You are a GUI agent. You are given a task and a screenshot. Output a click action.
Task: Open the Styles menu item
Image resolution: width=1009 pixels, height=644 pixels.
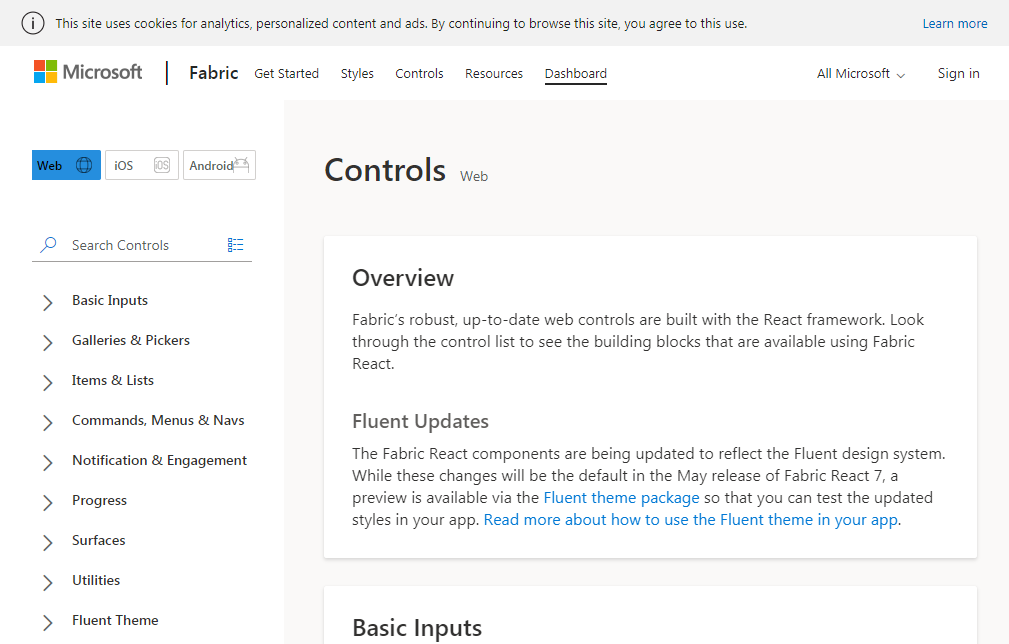coord(357,74)
